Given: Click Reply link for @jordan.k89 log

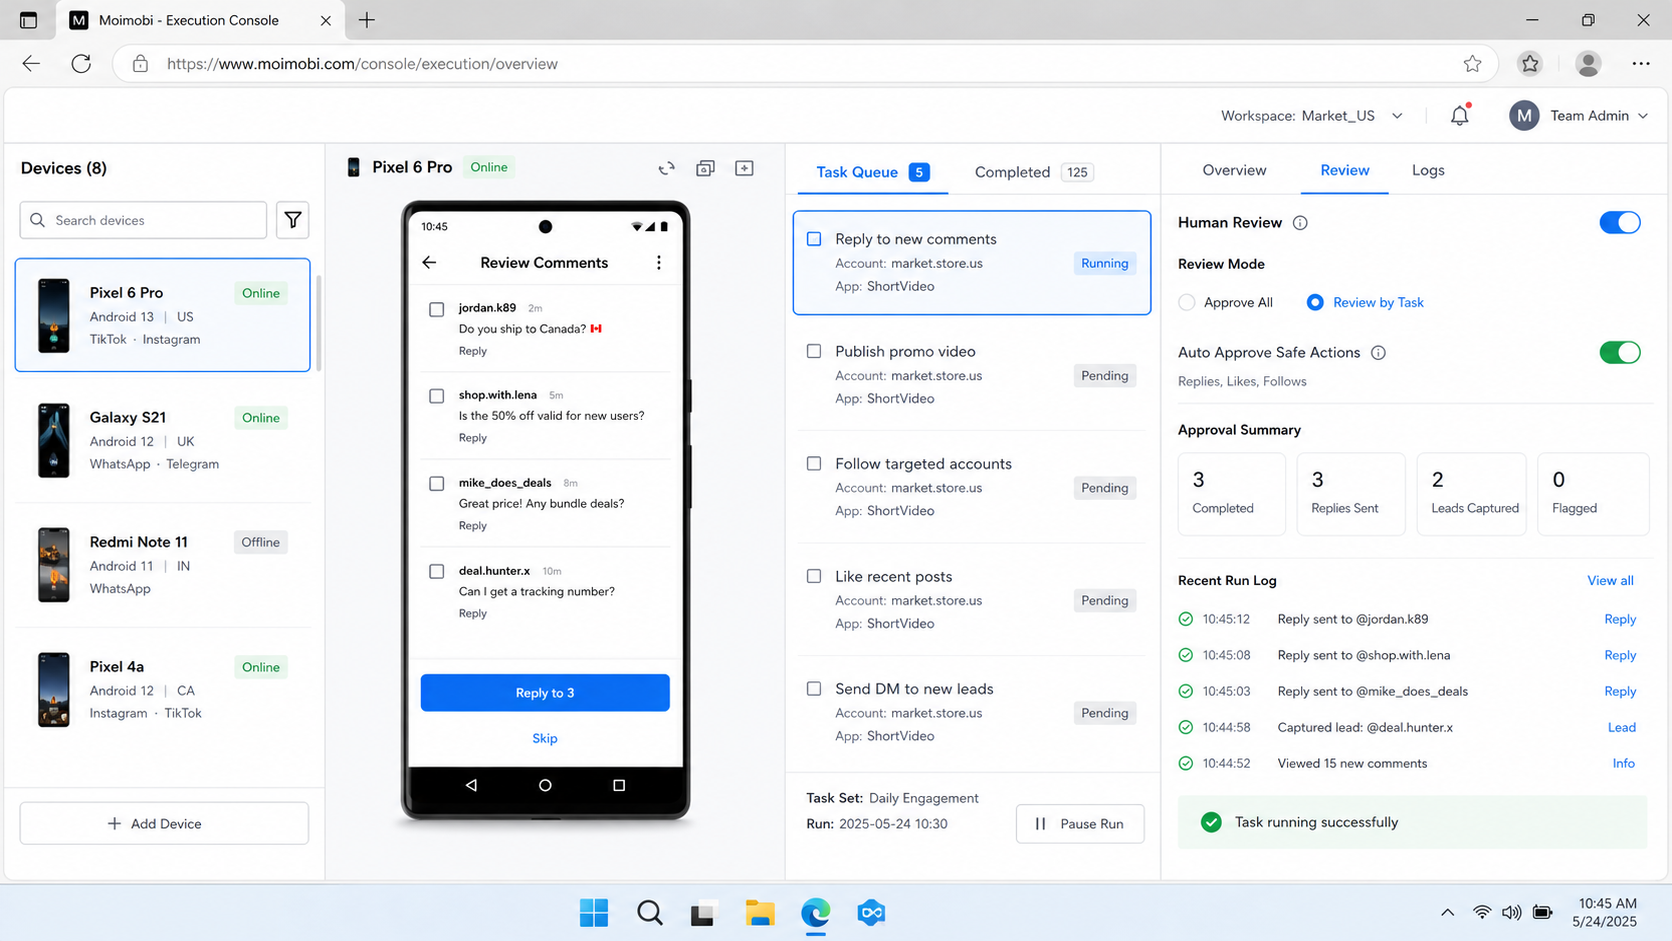Looking at the screenshot, I should pyautogui.click(x=1620, y=620).
